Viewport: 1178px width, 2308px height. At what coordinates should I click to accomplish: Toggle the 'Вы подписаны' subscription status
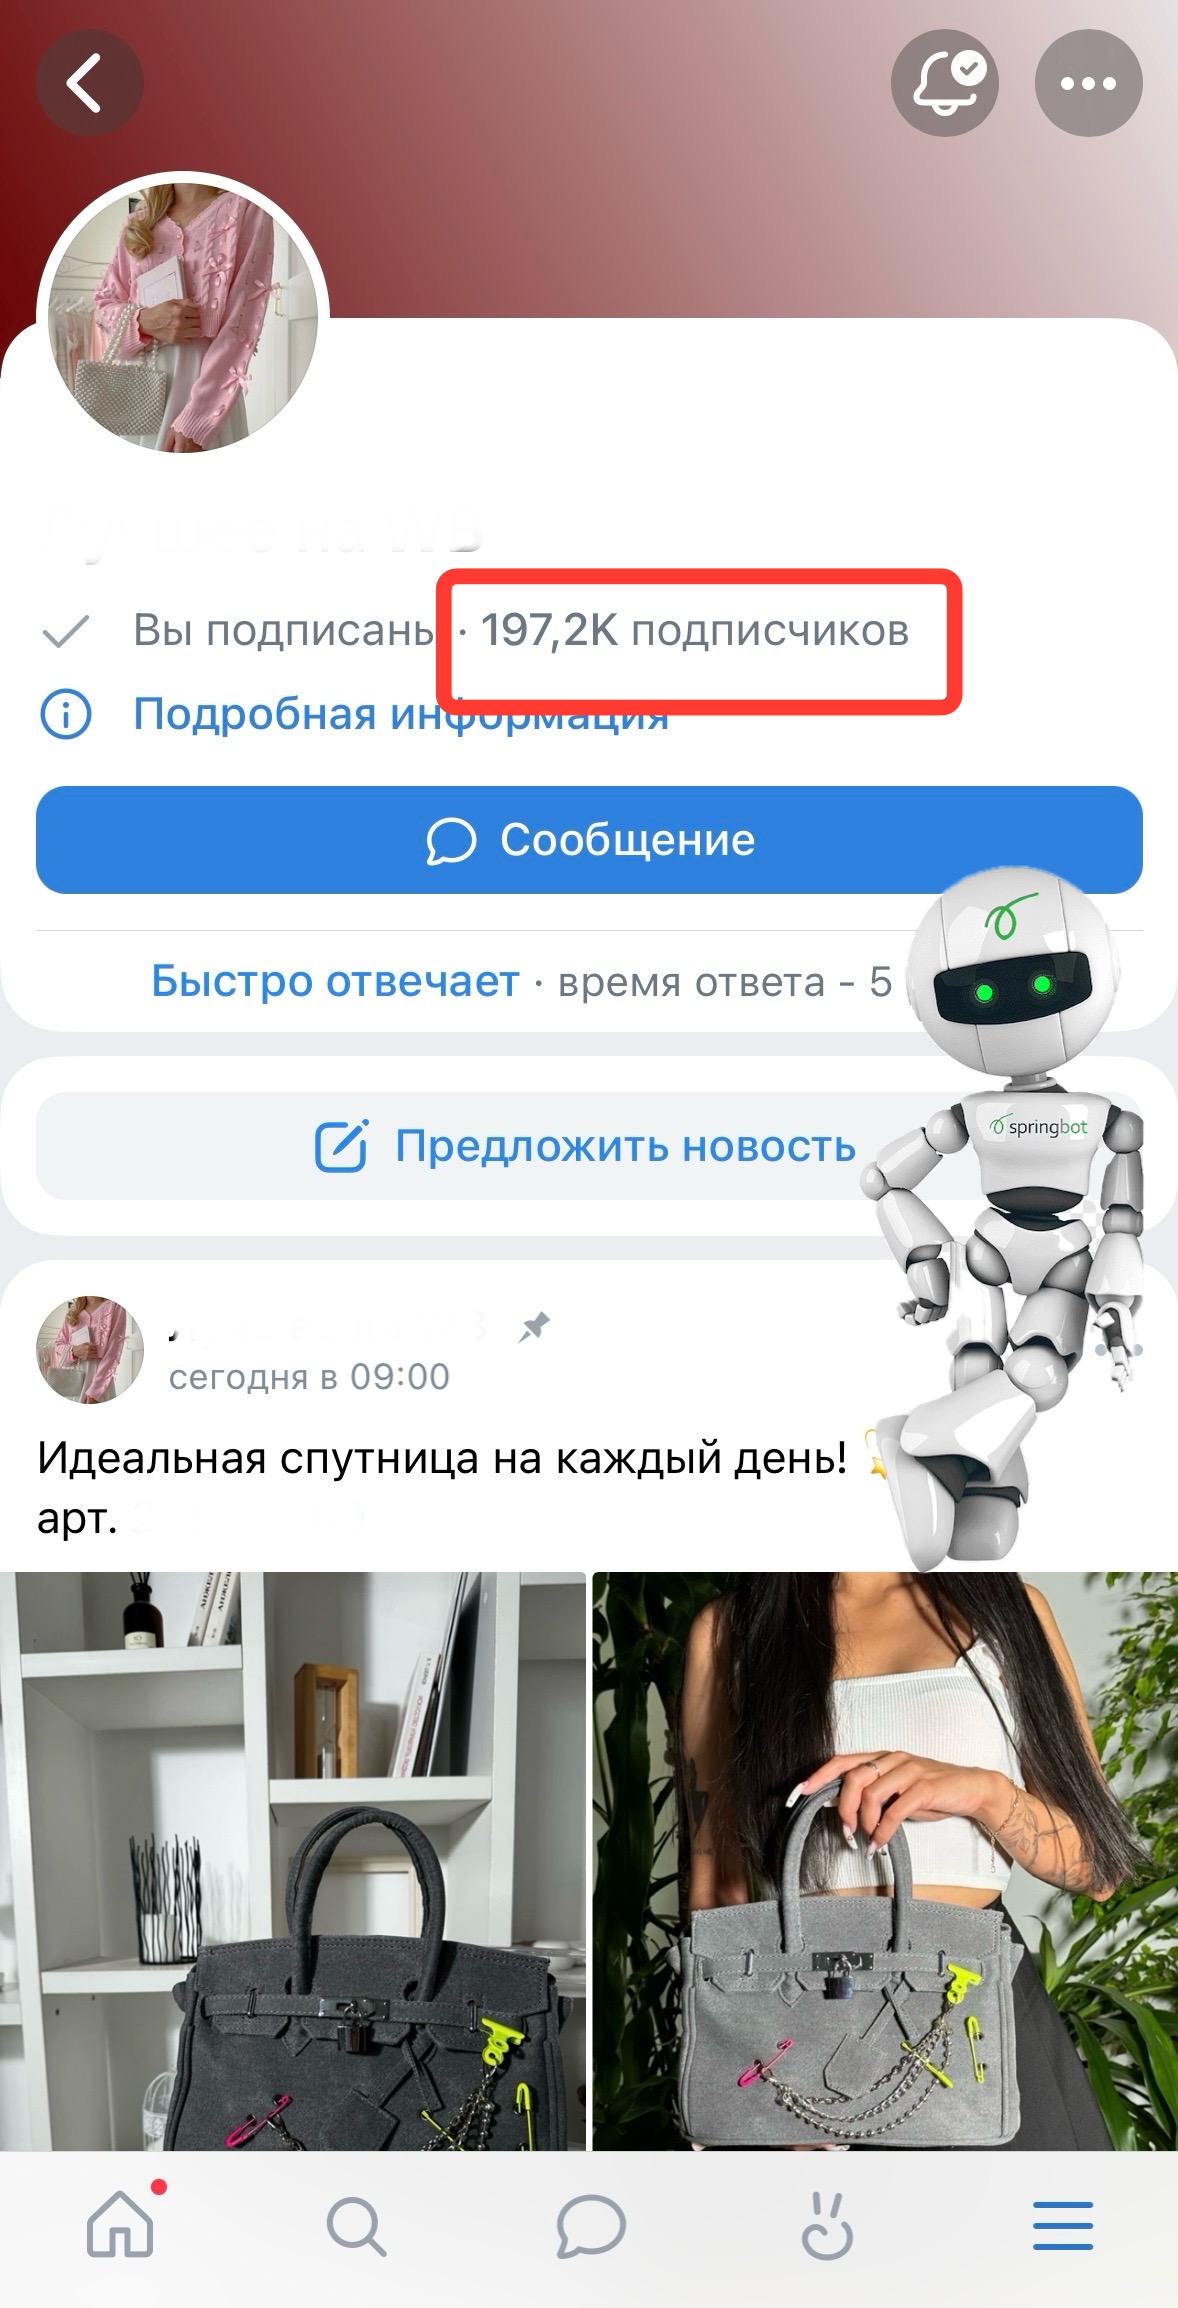238,630
